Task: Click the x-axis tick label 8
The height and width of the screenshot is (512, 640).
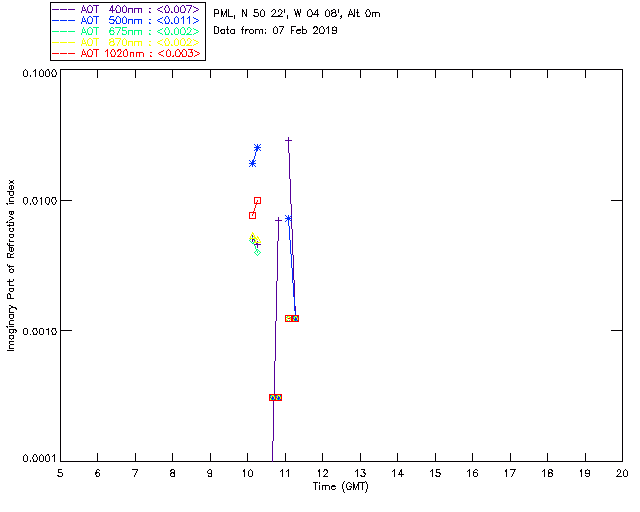Action: coord(173,473)
